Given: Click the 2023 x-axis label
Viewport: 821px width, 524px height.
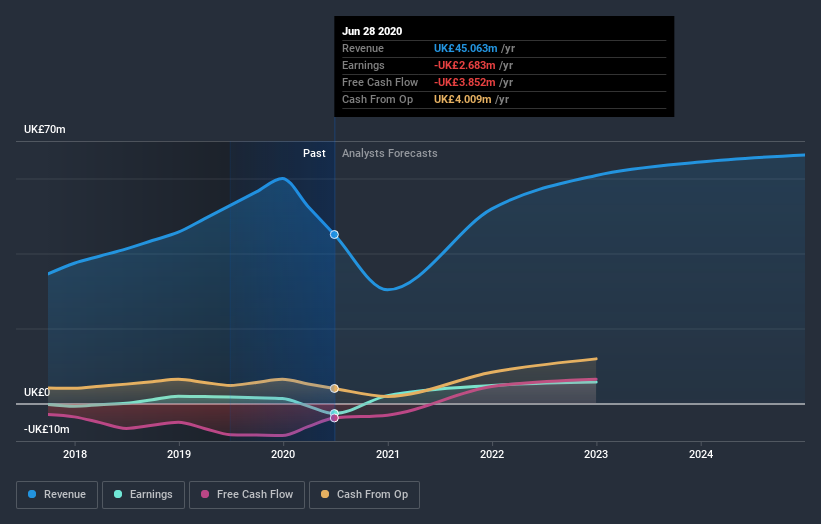Looking at the screenshot, I should 596,454.
